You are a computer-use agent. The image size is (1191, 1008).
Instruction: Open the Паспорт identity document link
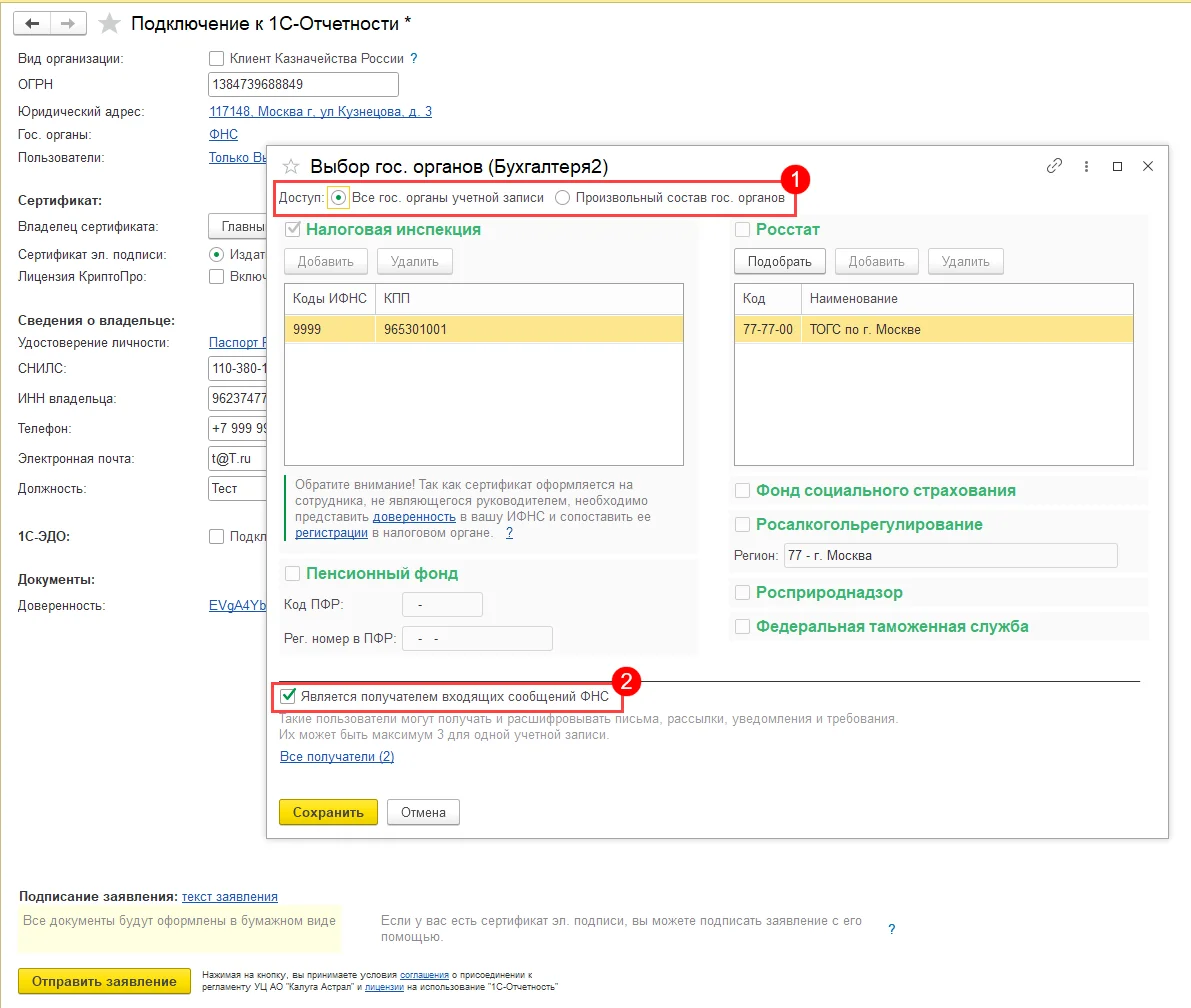pyautogui.click(x=237, y=343)
